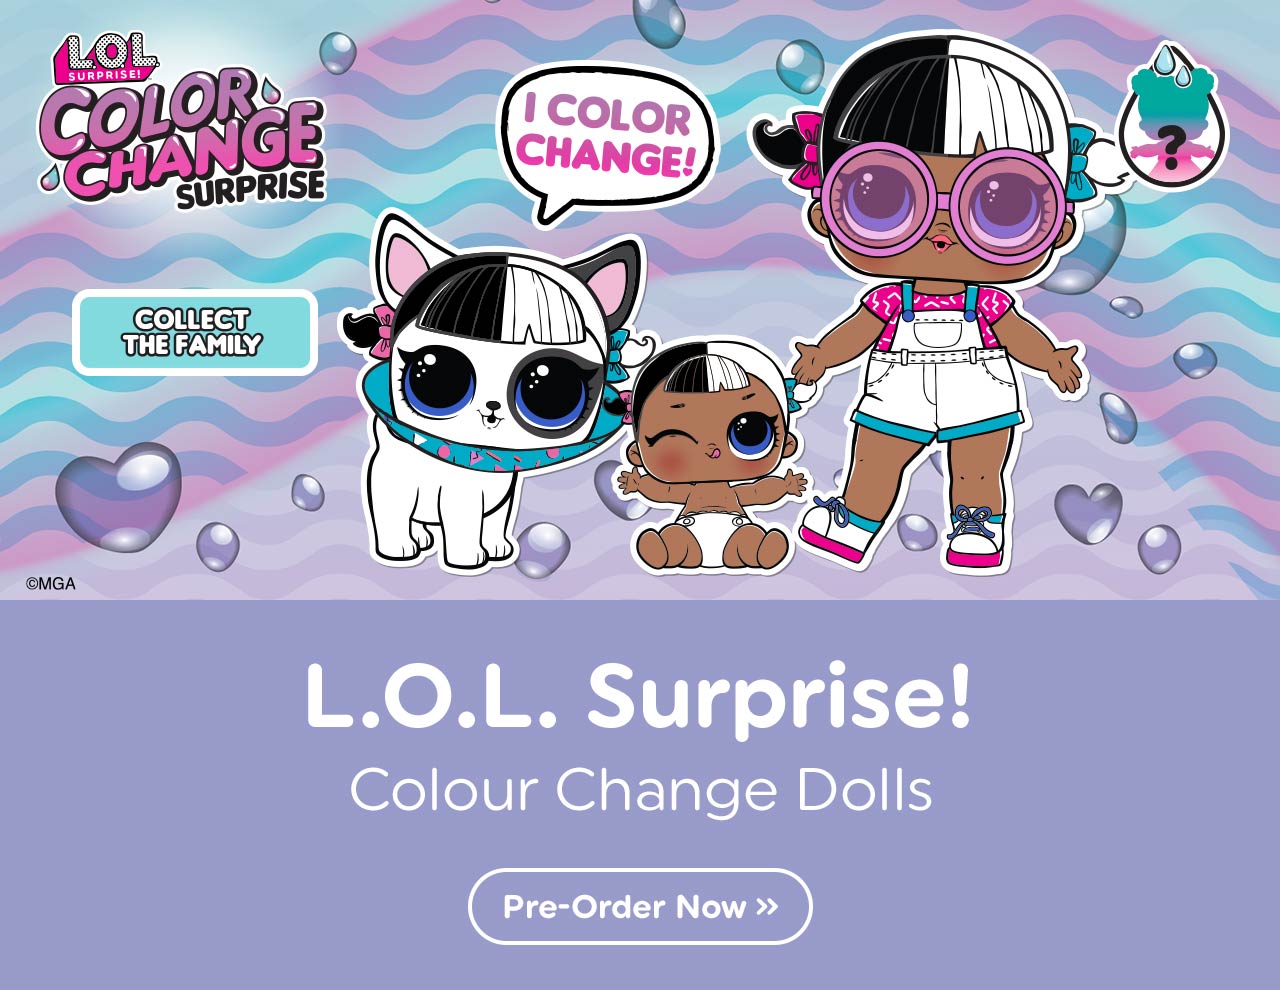
Task: Click the pink bow on the doll's hair
Action: coord(806,148)
